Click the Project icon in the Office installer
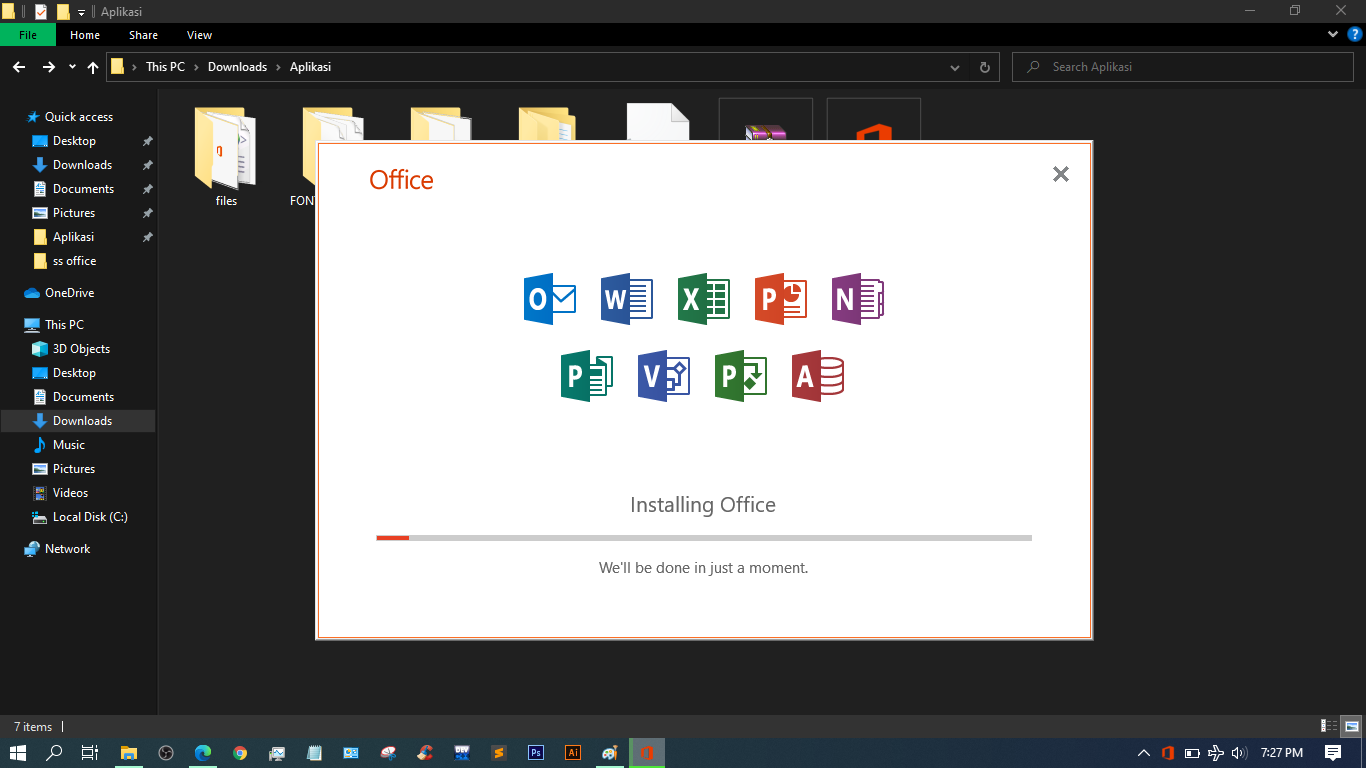This screenshot has width=1366, height=768. (741, 376)
